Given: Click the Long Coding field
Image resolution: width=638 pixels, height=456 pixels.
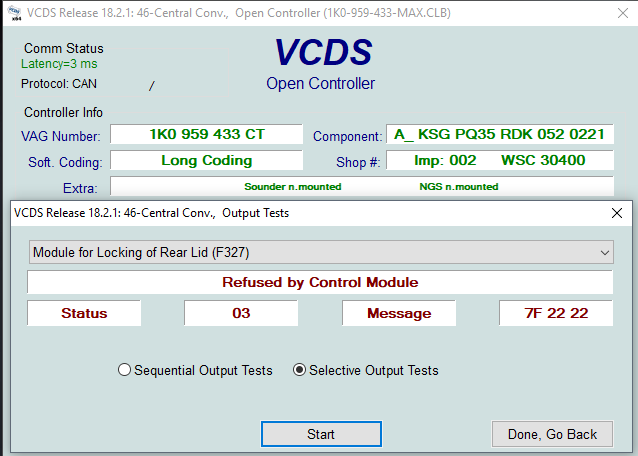Looking at the screenshot, I should pos(207,160).
